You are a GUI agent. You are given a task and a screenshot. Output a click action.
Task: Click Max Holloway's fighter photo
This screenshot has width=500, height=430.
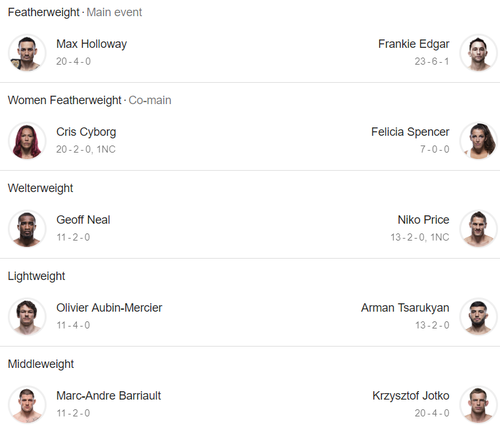coord(27,53)
